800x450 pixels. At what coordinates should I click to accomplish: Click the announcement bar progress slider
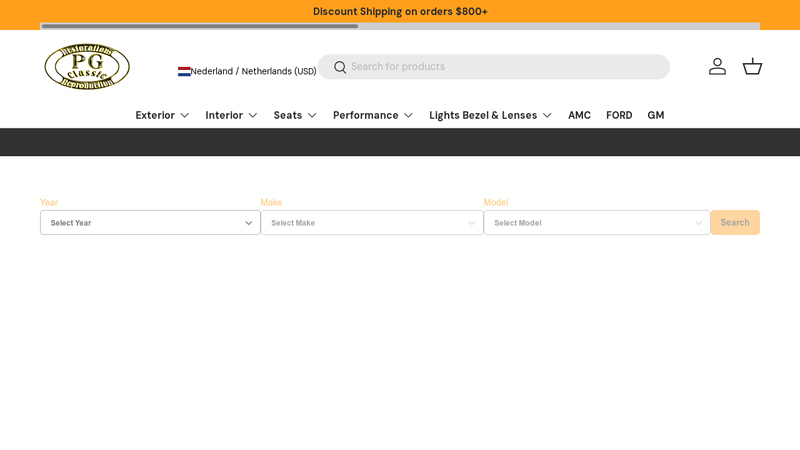(200, 26)
